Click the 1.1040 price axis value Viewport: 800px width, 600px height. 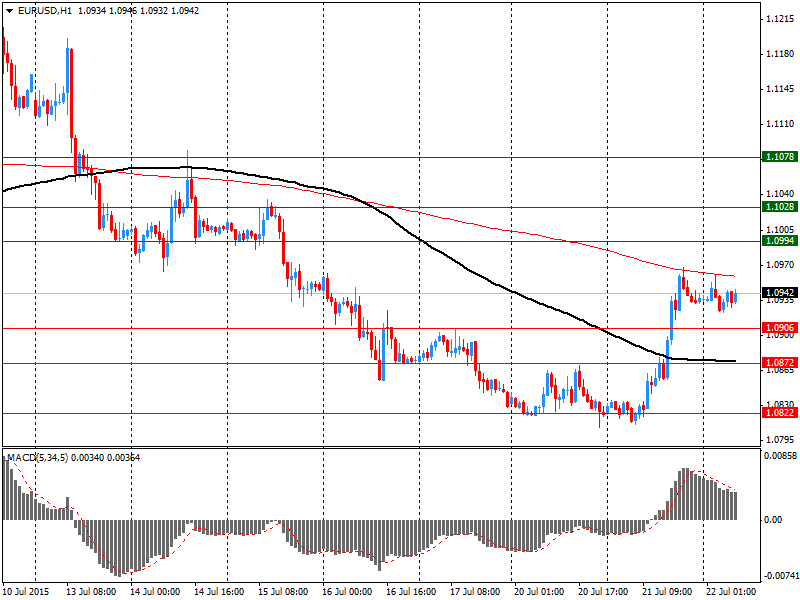(x=780, y=193)
